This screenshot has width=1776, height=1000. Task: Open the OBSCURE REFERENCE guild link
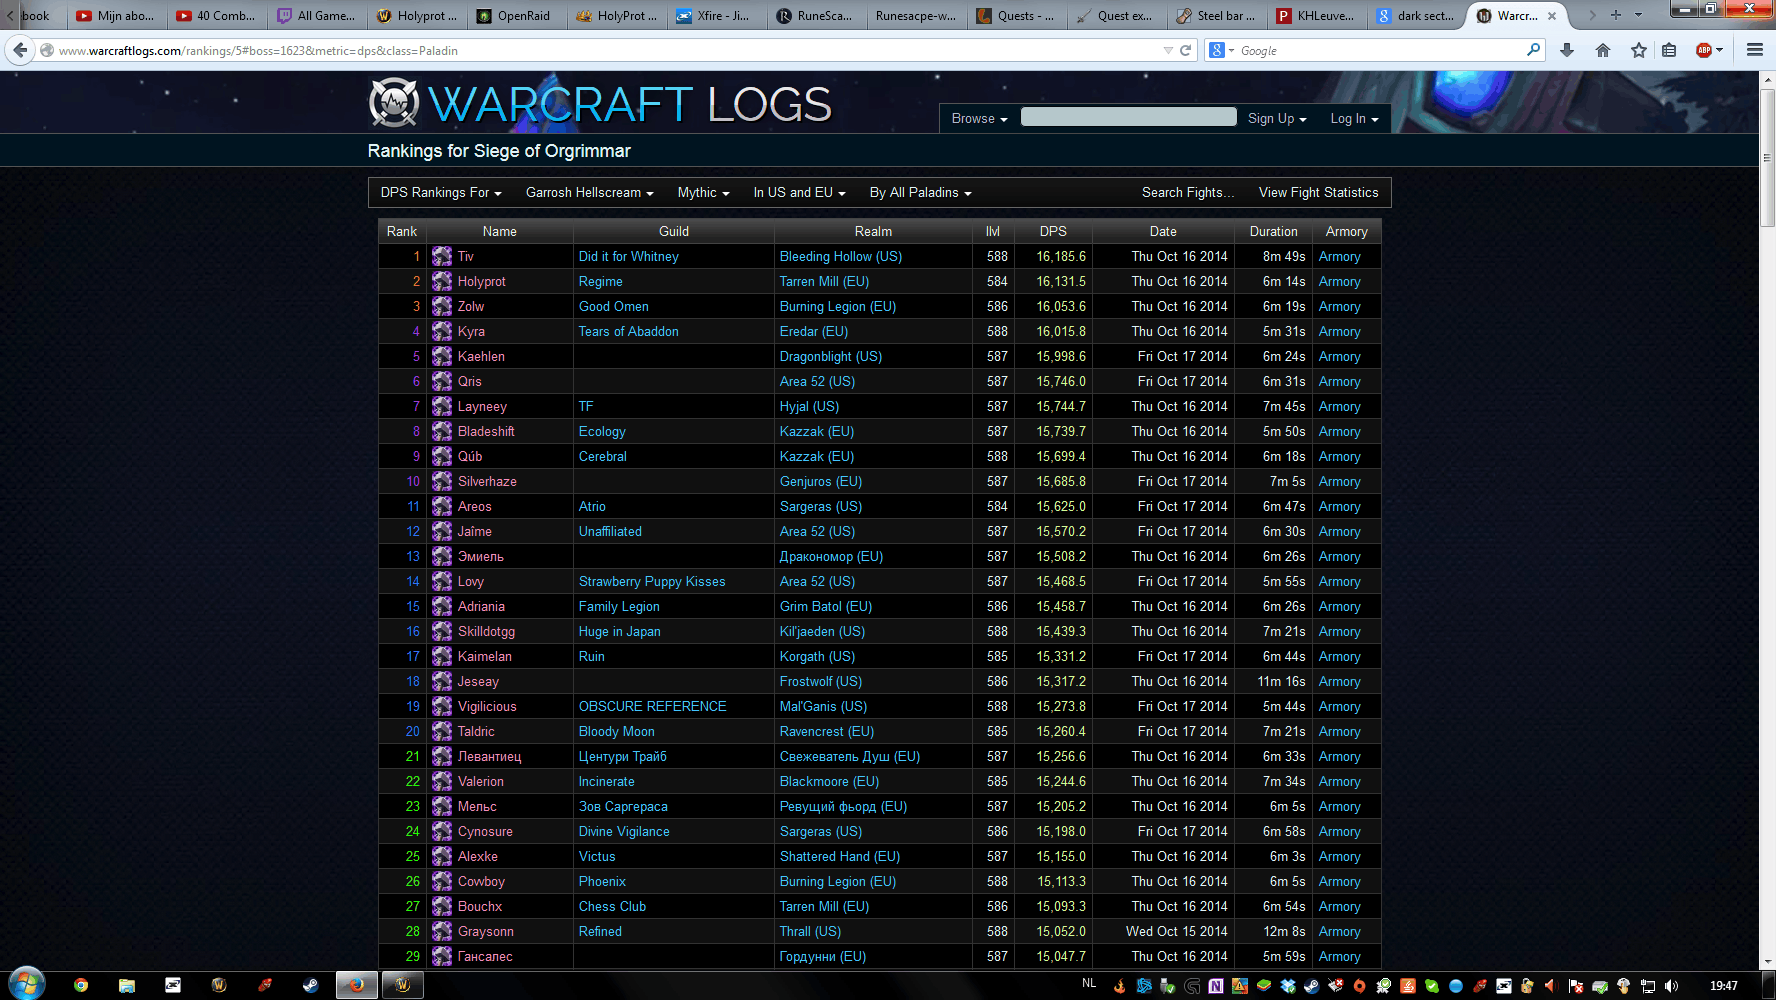tap(652, 706)
